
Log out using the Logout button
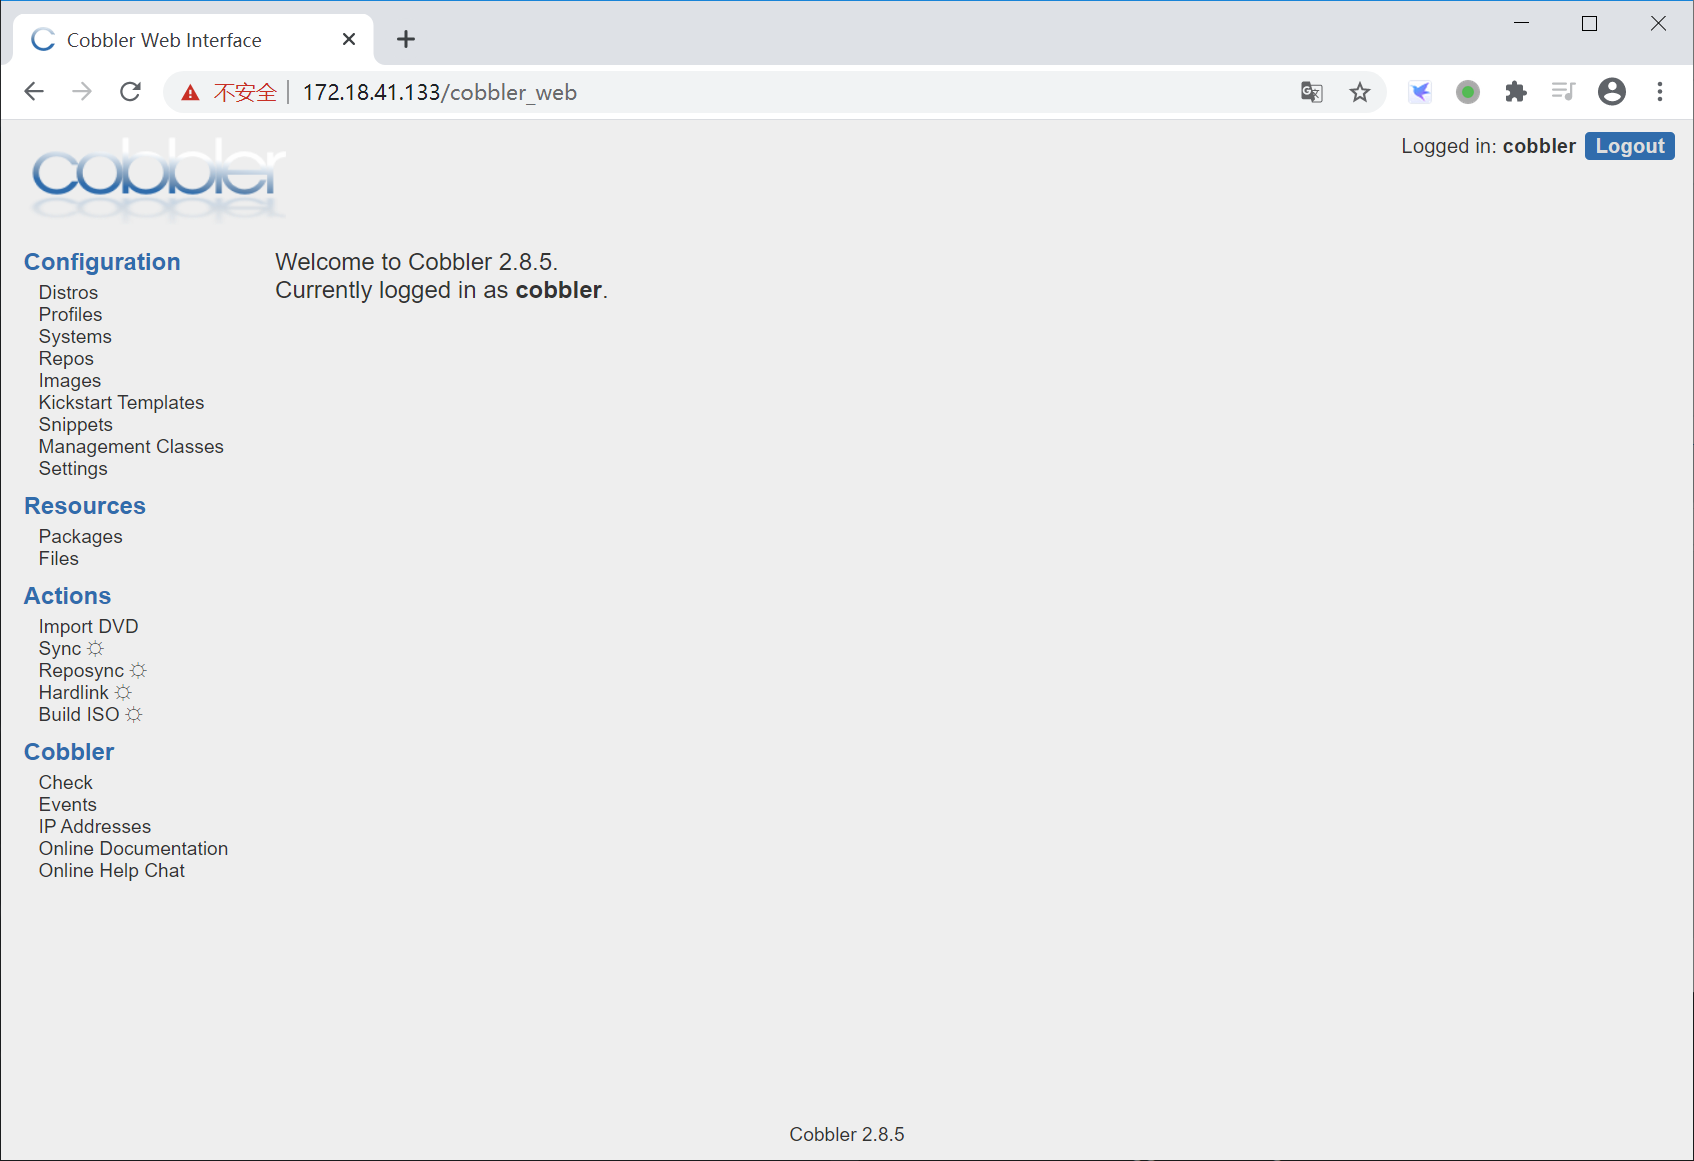(x=1630, y=146)
